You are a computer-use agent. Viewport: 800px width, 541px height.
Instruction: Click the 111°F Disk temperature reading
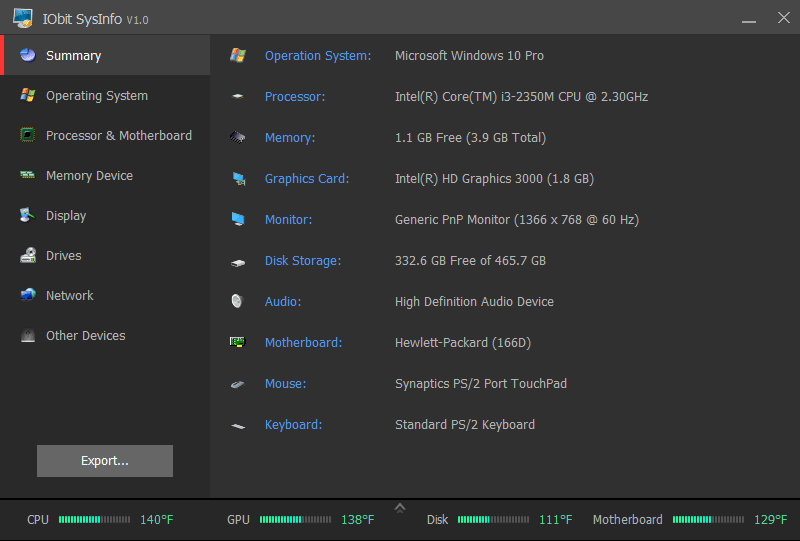pyautogui.click(x=556, y=520)
